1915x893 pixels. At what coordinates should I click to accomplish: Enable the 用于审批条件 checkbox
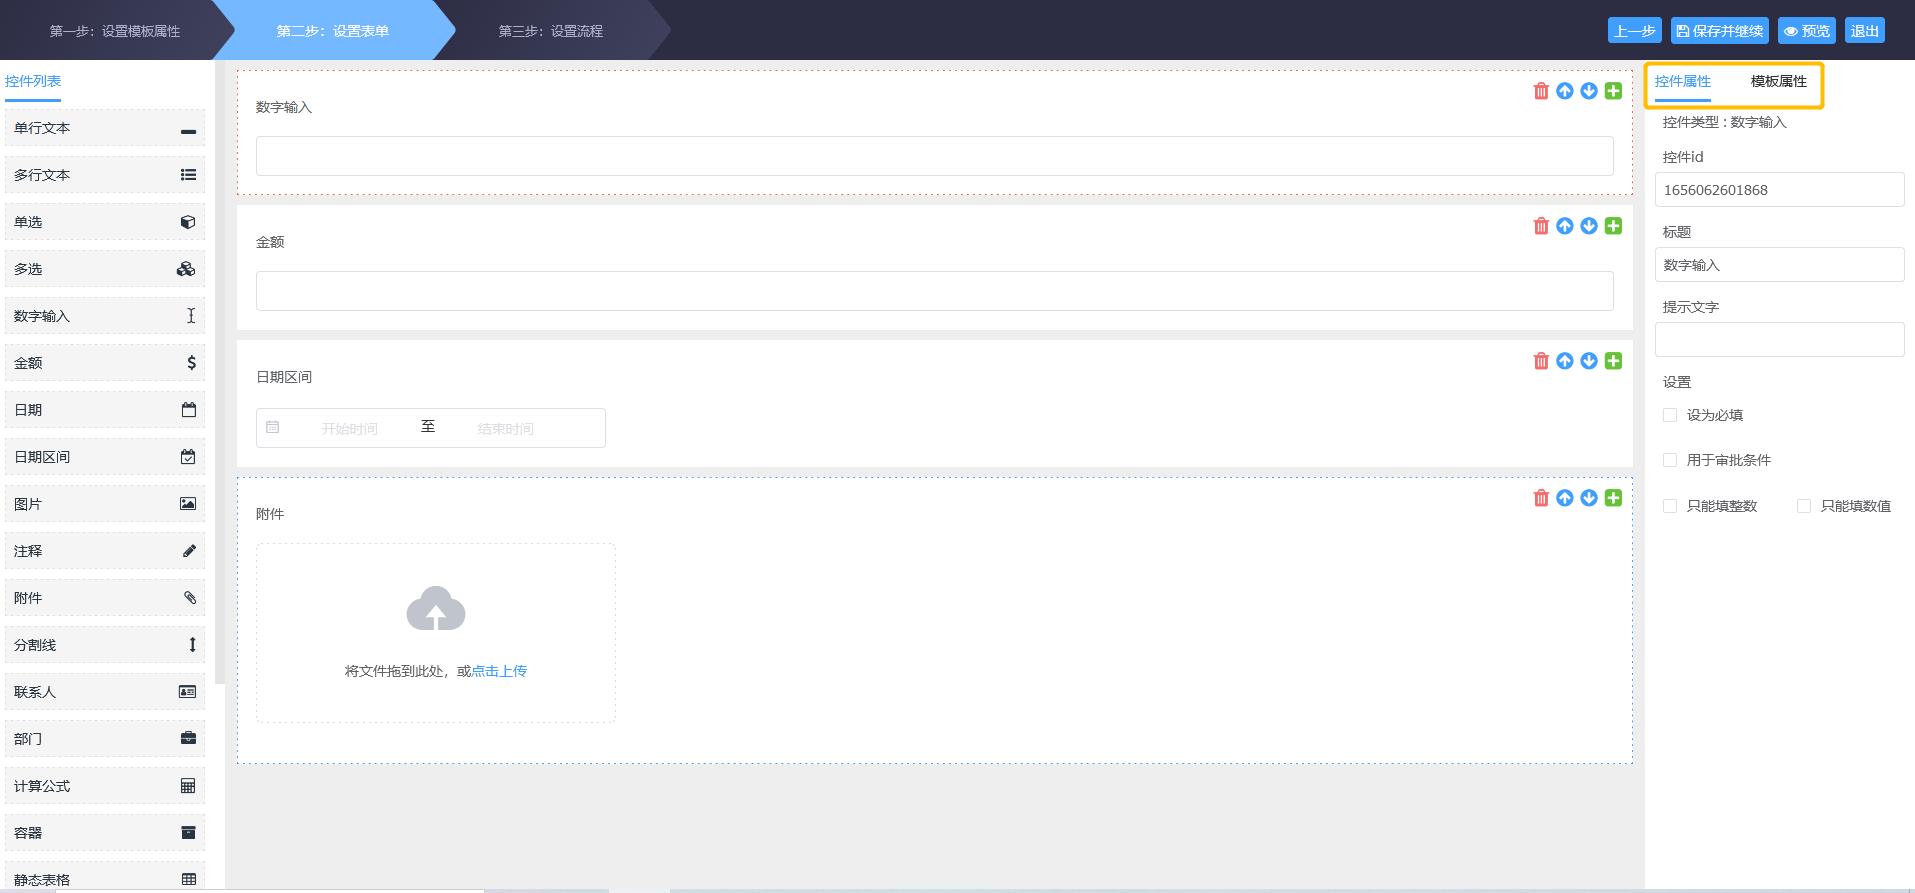(x=1669, y=460)
